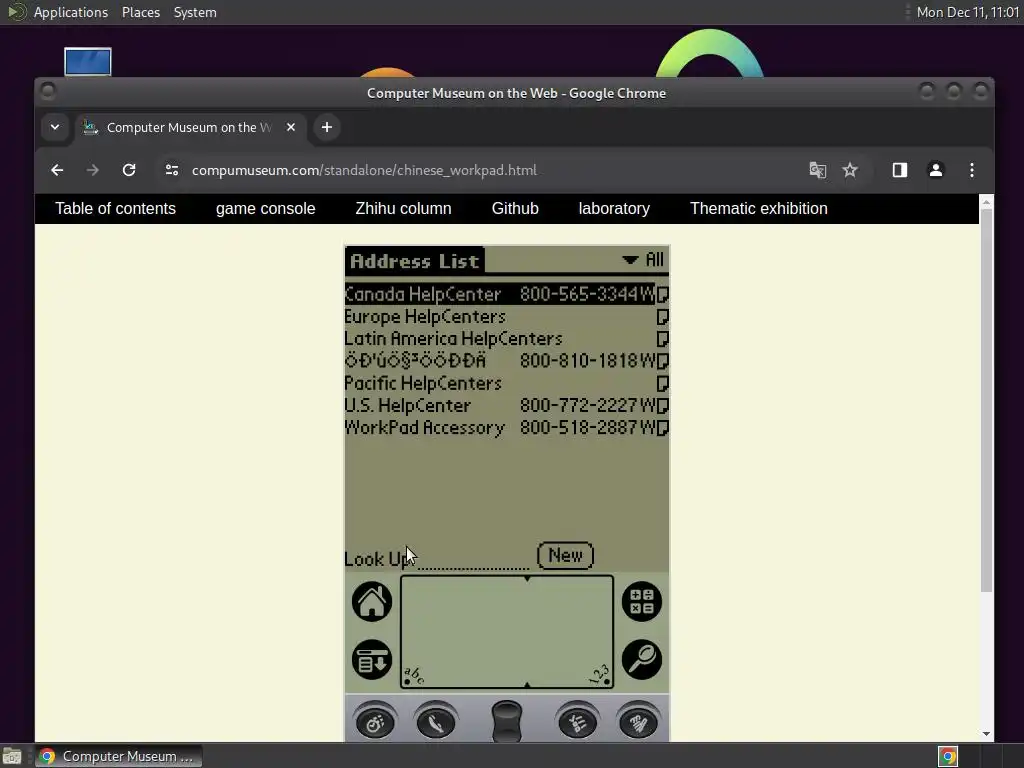This screenshot has height=768, width=1024.
Task: Push the Address Book phone hardware button
Action: [436, 721]
